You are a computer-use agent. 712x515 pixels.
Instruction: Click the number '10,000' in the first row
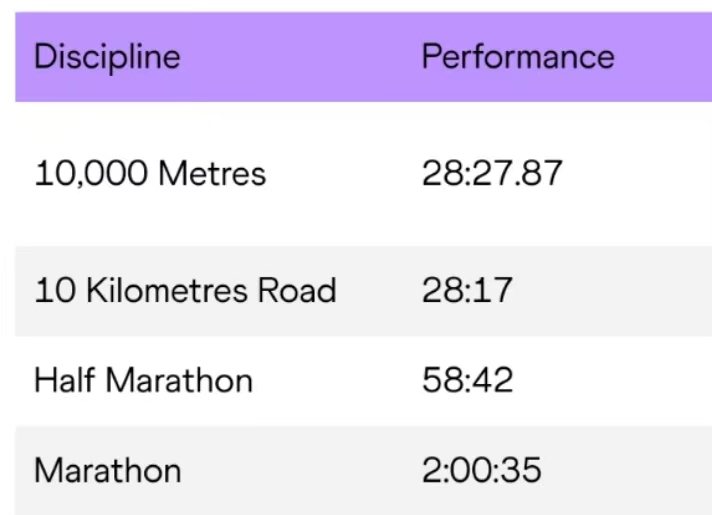pyautogui.click(x=92, y=174)
